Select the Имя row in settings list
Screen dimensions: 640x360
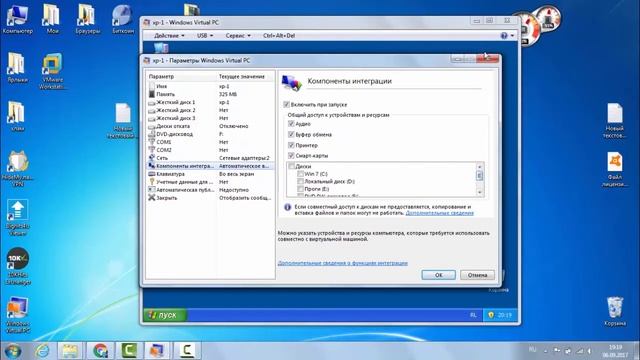[x=210, y=86]
